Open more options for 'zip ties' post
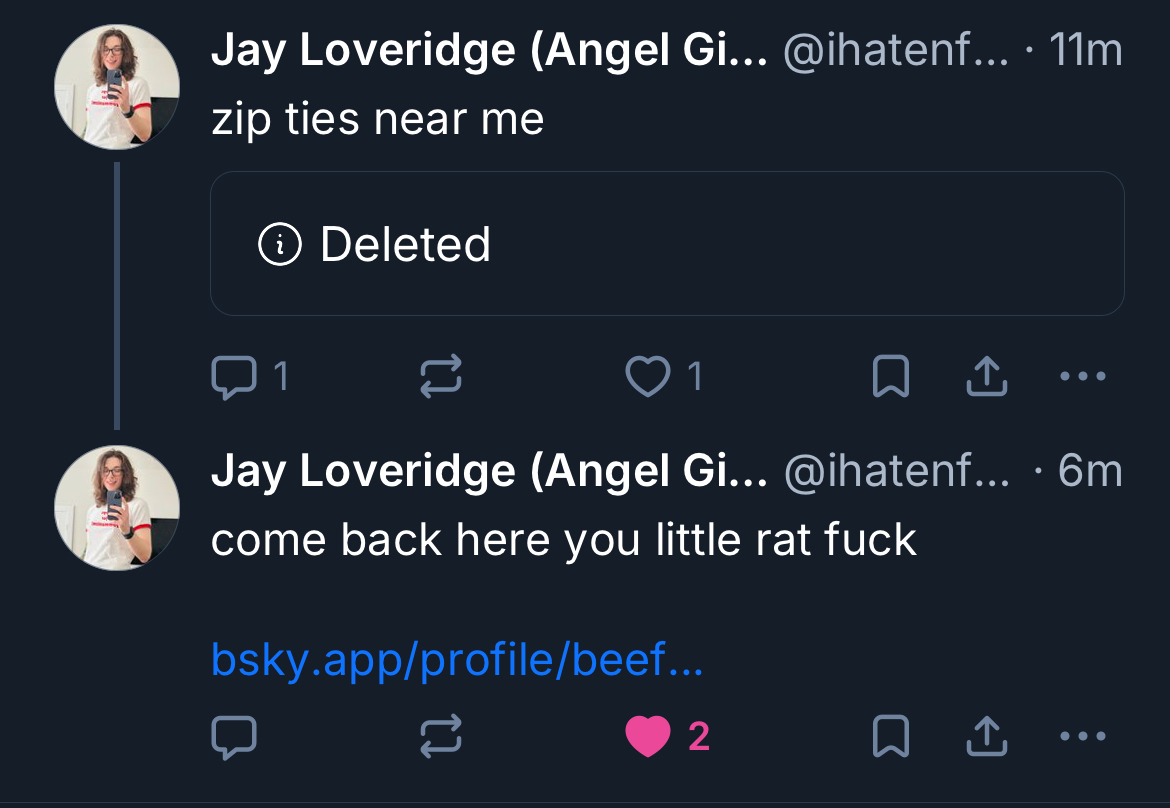The image size is (1170, 808). (1082, 377)
